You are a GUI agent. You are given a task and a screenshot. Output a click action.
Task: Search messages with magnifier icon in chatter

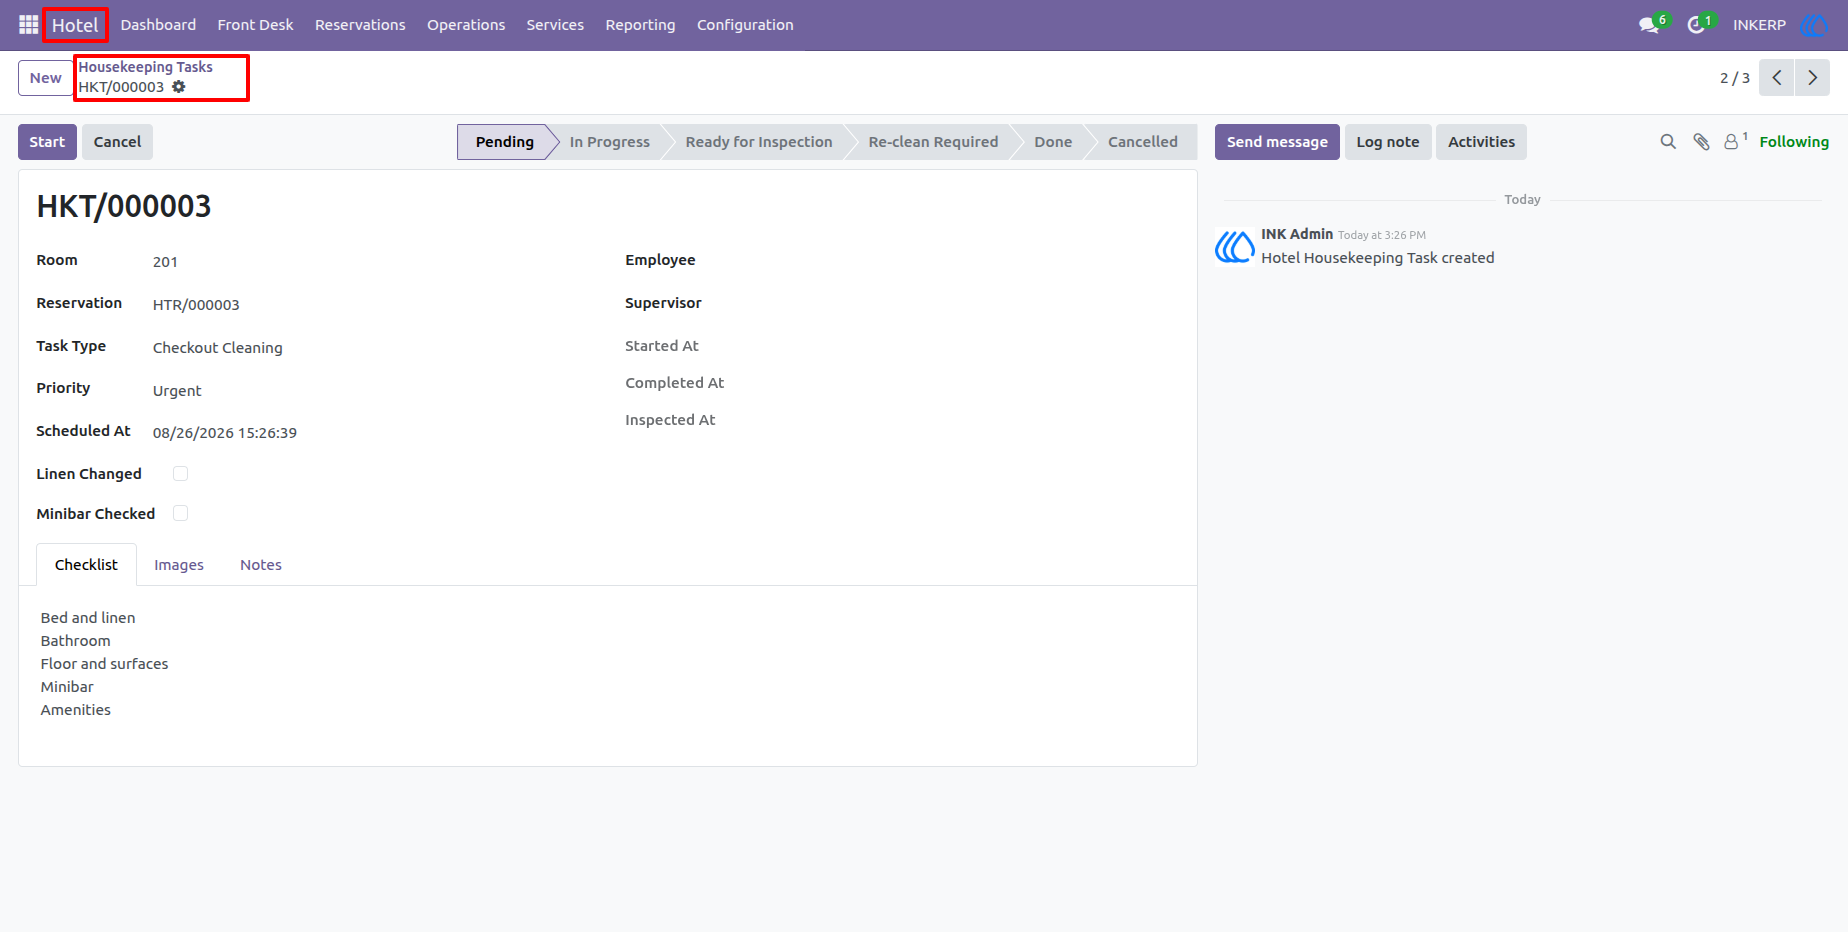click(x=1668, y=142)
